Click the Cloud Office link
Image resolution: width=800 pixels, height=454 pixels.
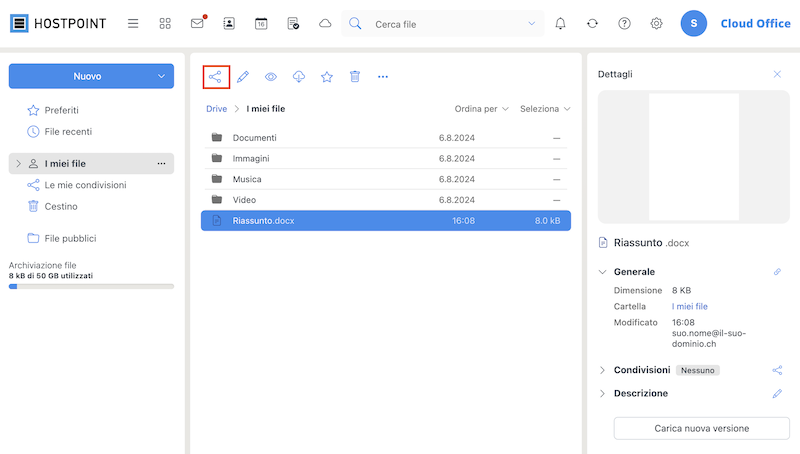[x=756, y=23]
